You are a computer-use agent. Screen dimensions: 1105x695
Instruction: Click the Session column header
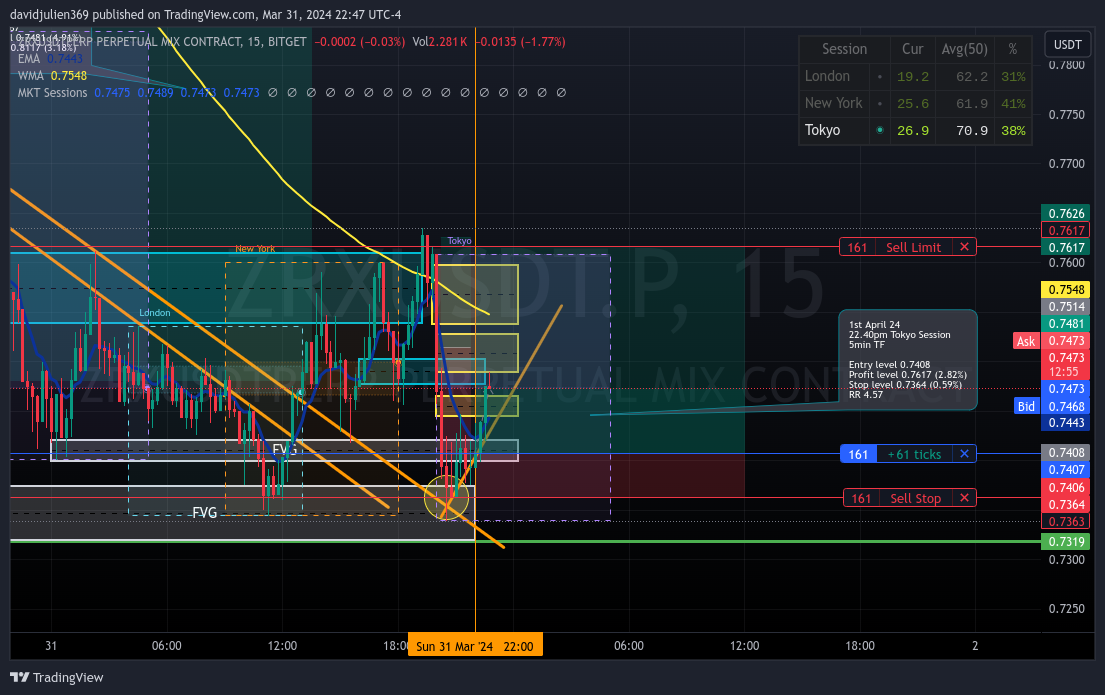844,49
